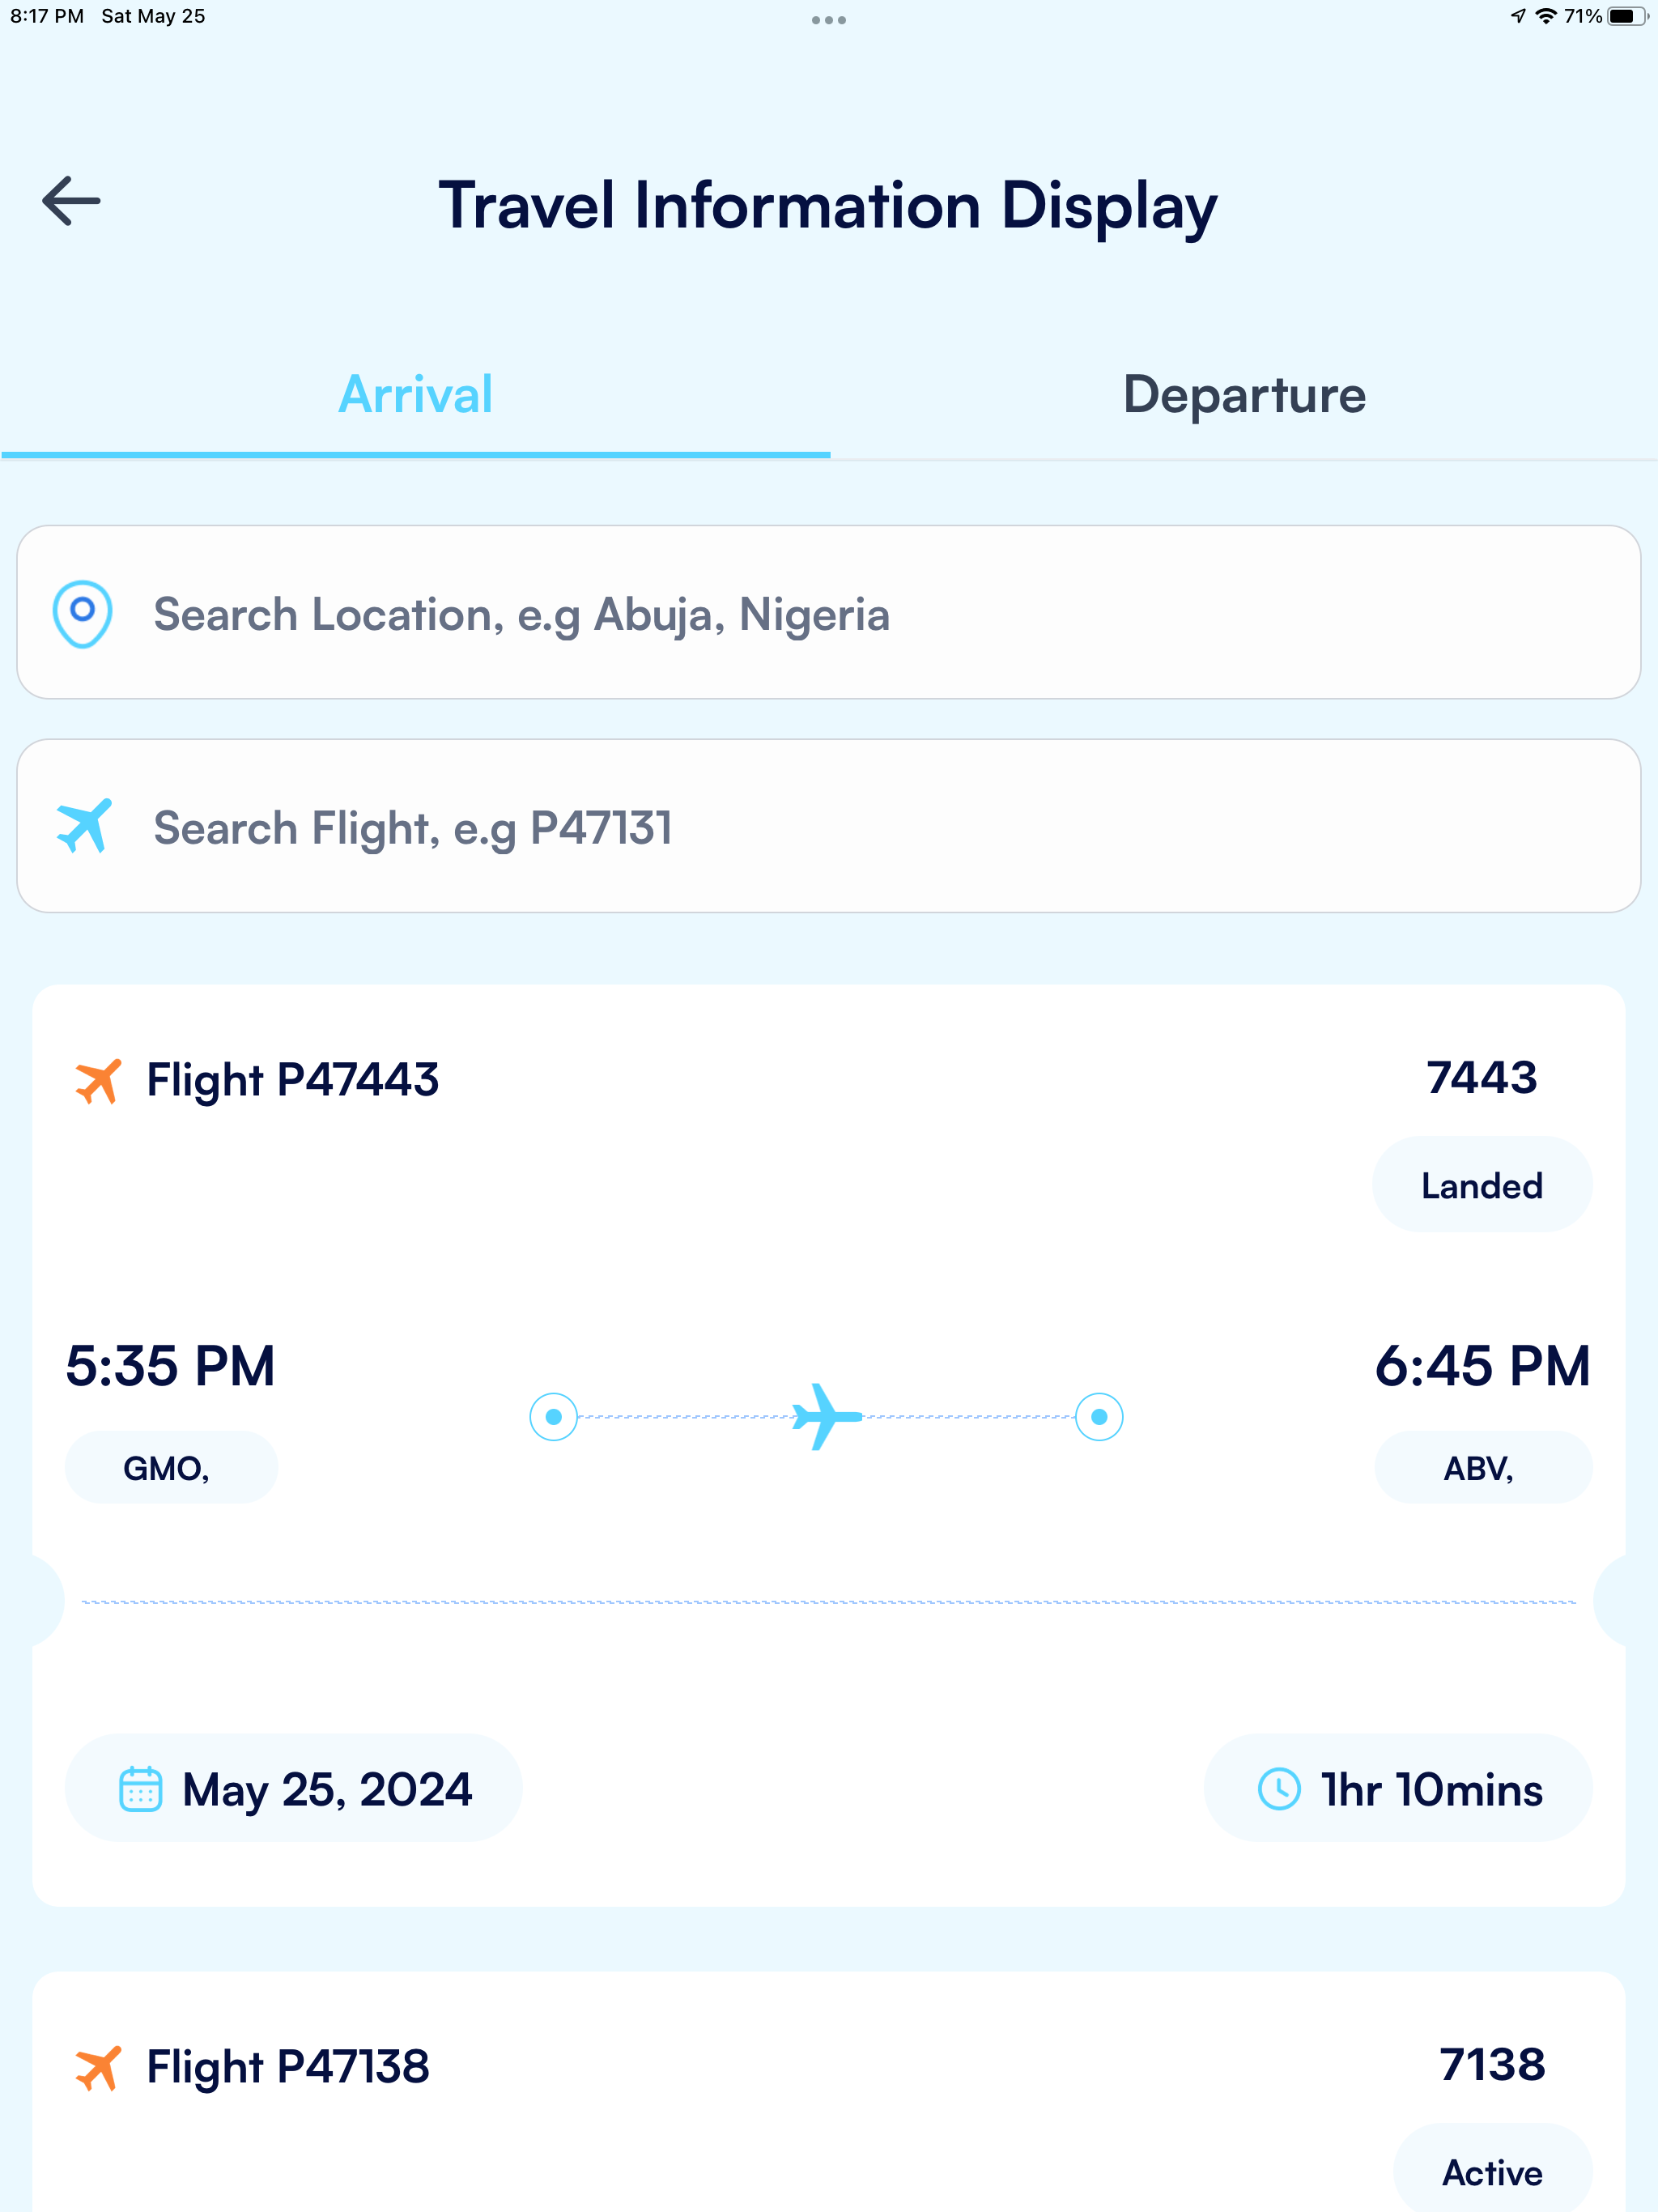Tap the Landed status badge

1482,1185
